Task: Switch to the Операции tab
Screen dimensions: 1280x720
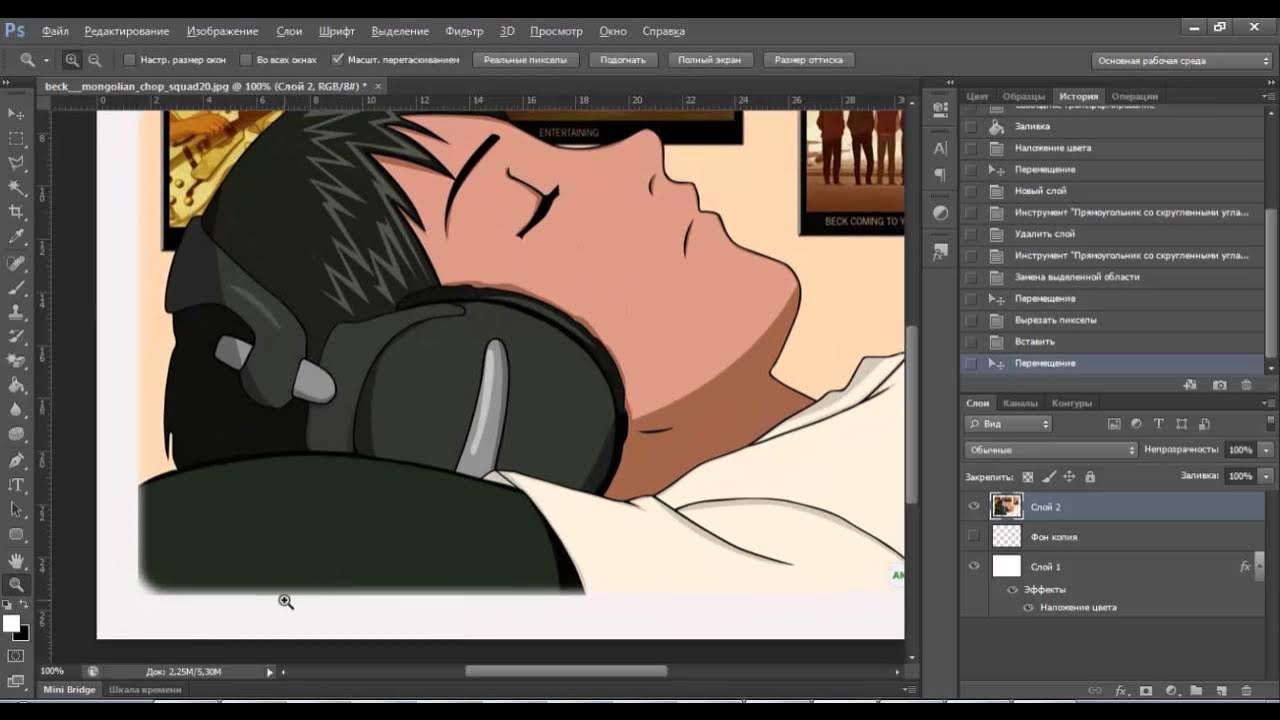Action: click(x=1134, y=97)
